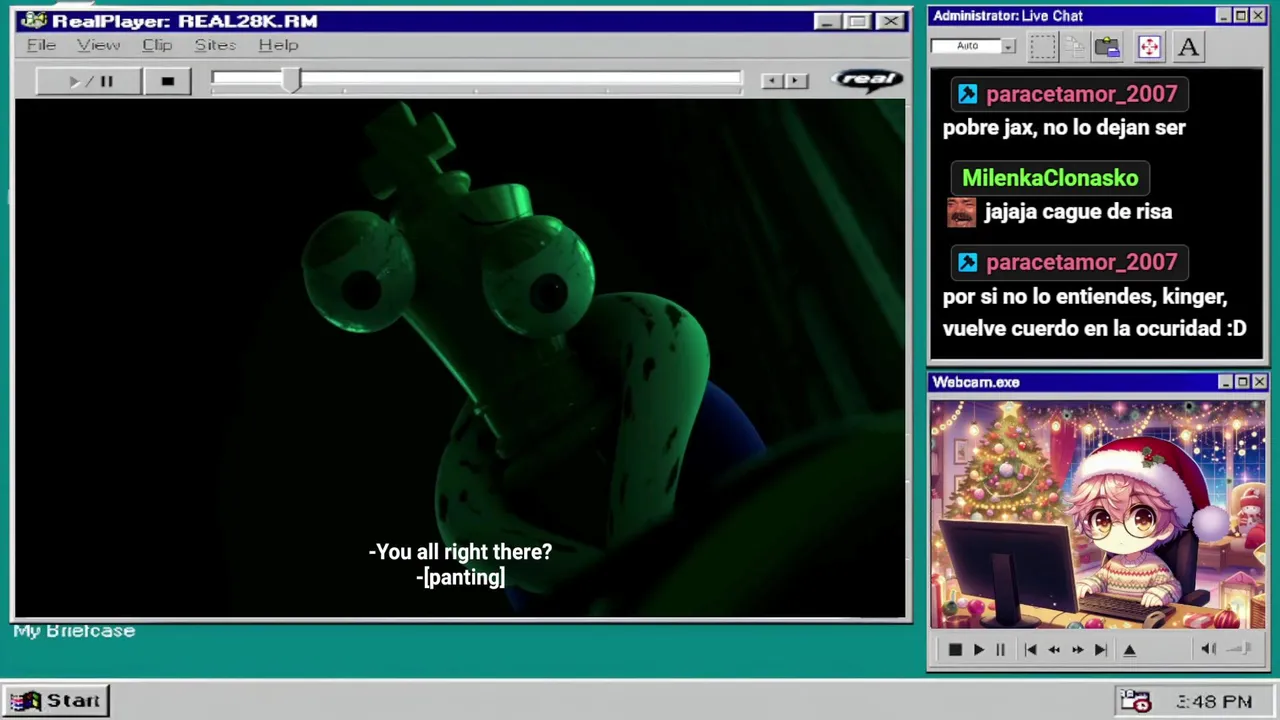Screen dimensions: 1280x720
Task: Minimize the Live Chat window
Action: coord(1223,16)
